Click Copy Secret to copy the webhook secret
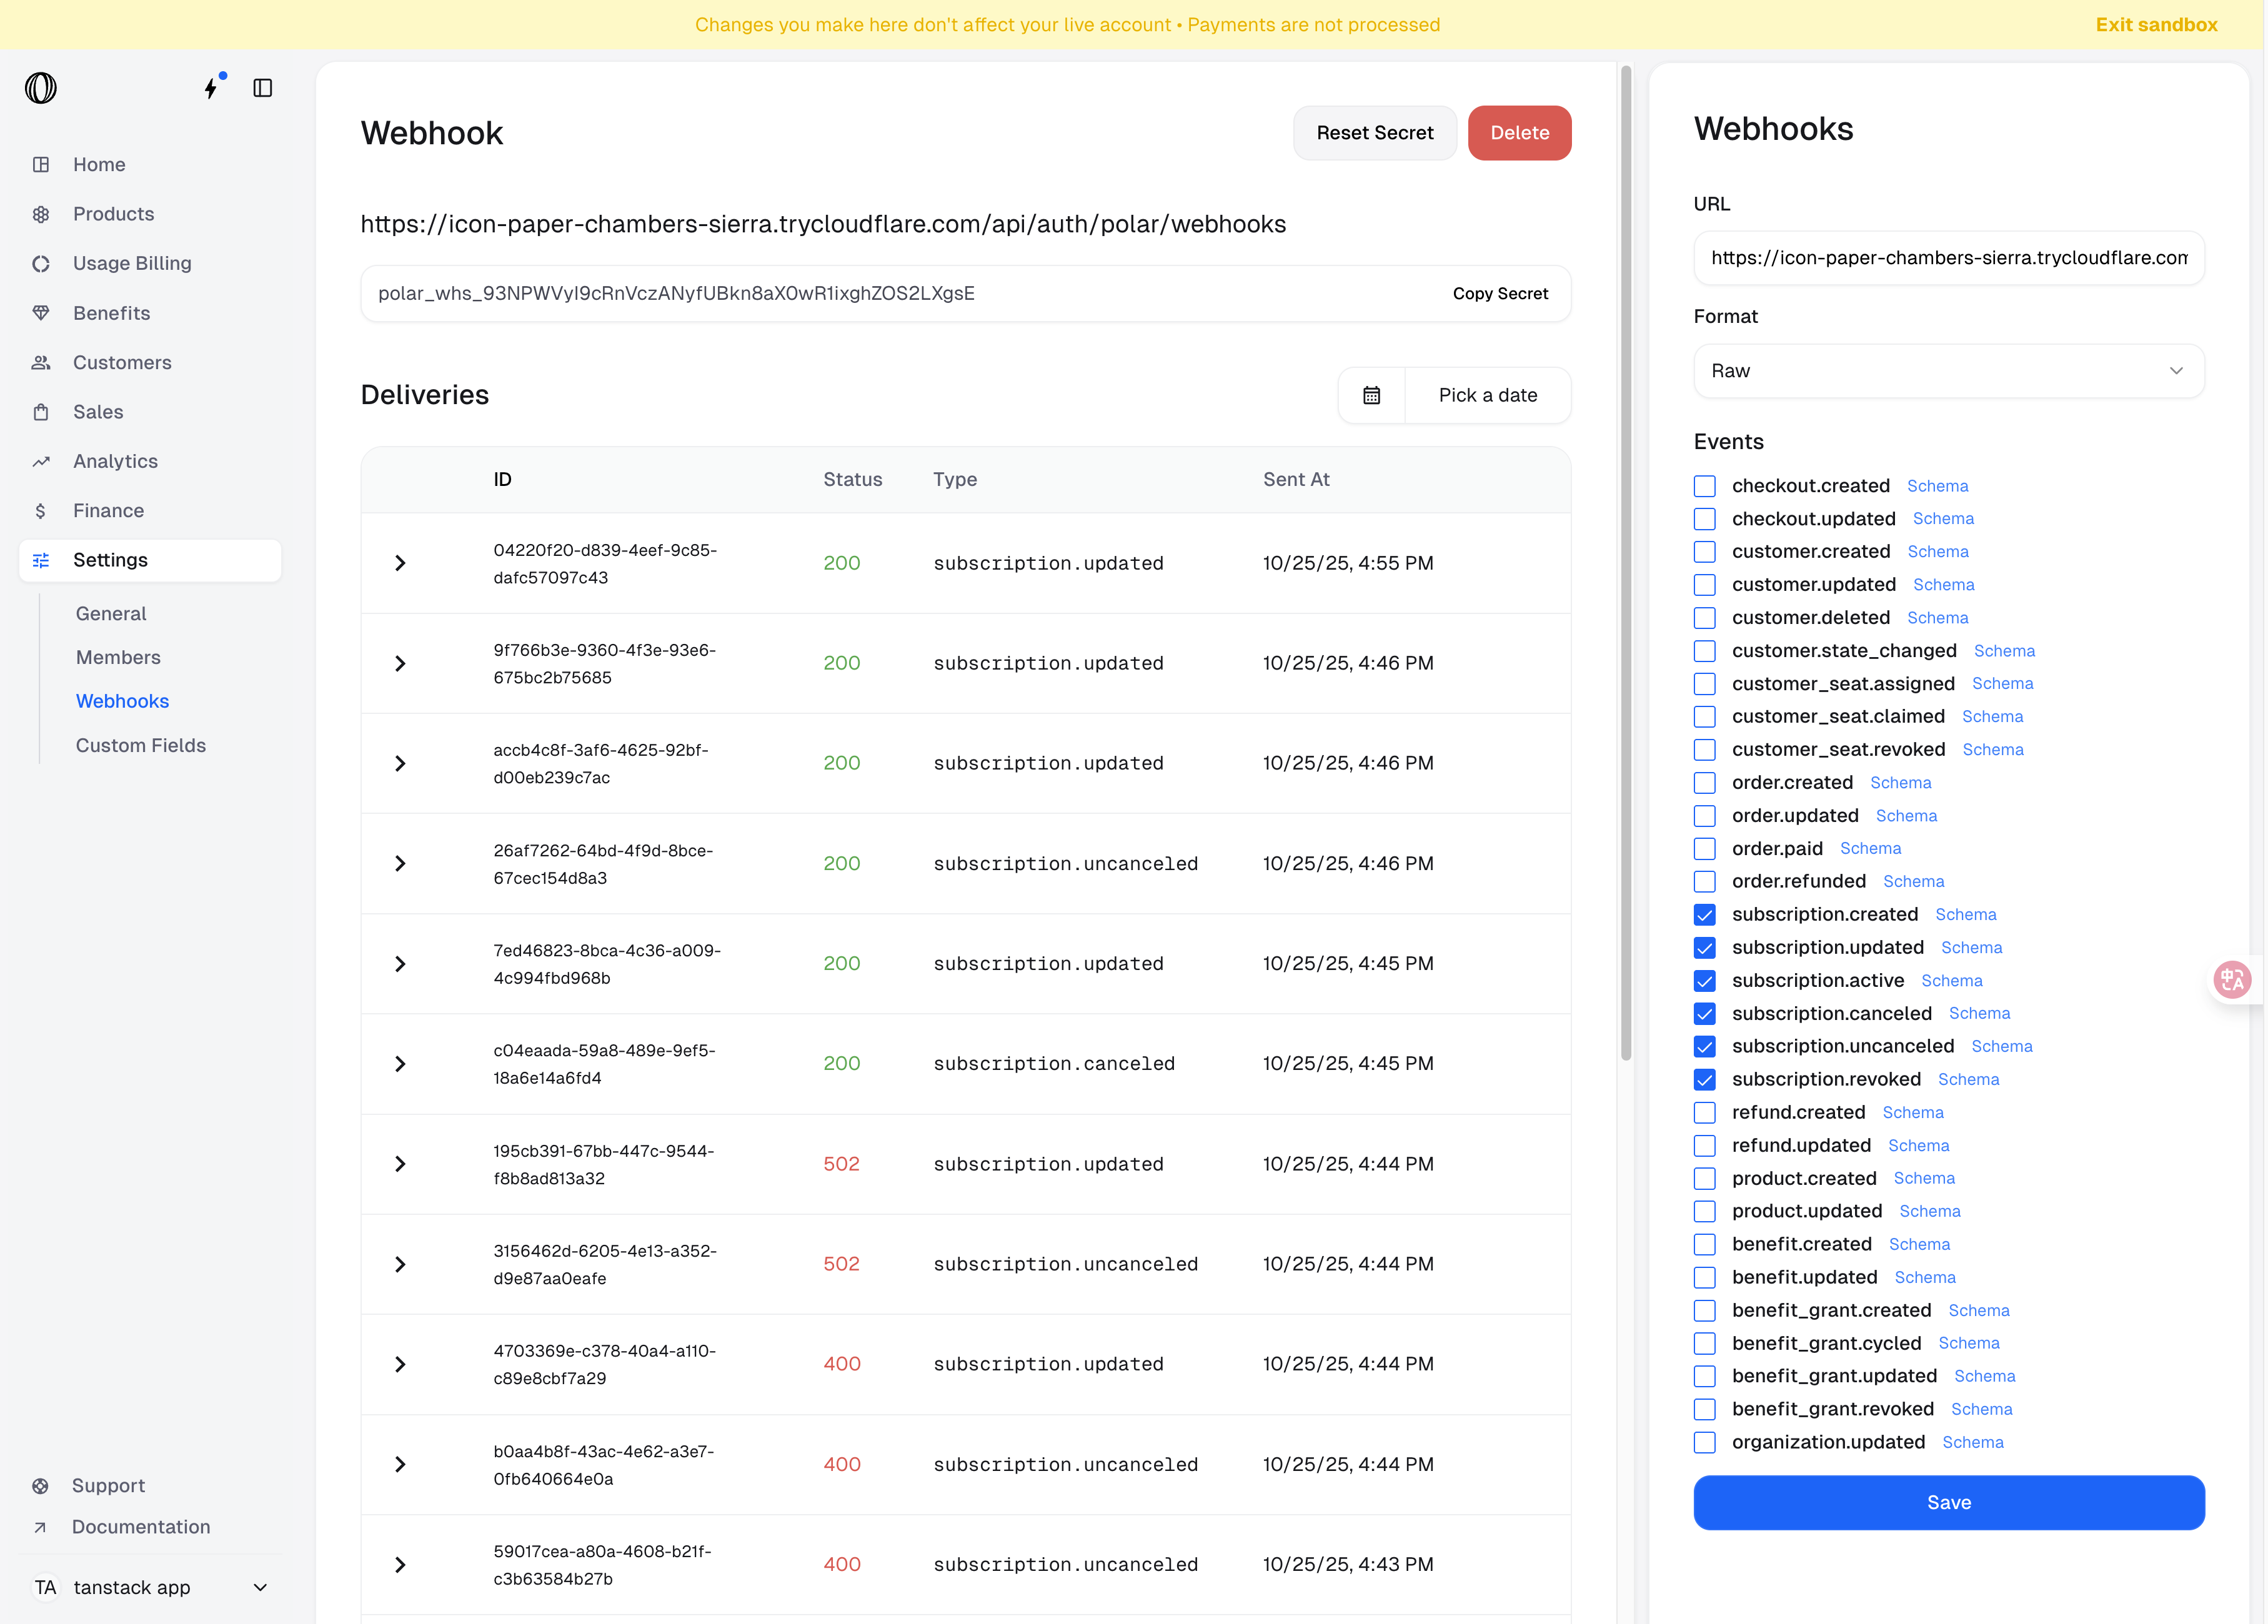 tap(1500, 293)
